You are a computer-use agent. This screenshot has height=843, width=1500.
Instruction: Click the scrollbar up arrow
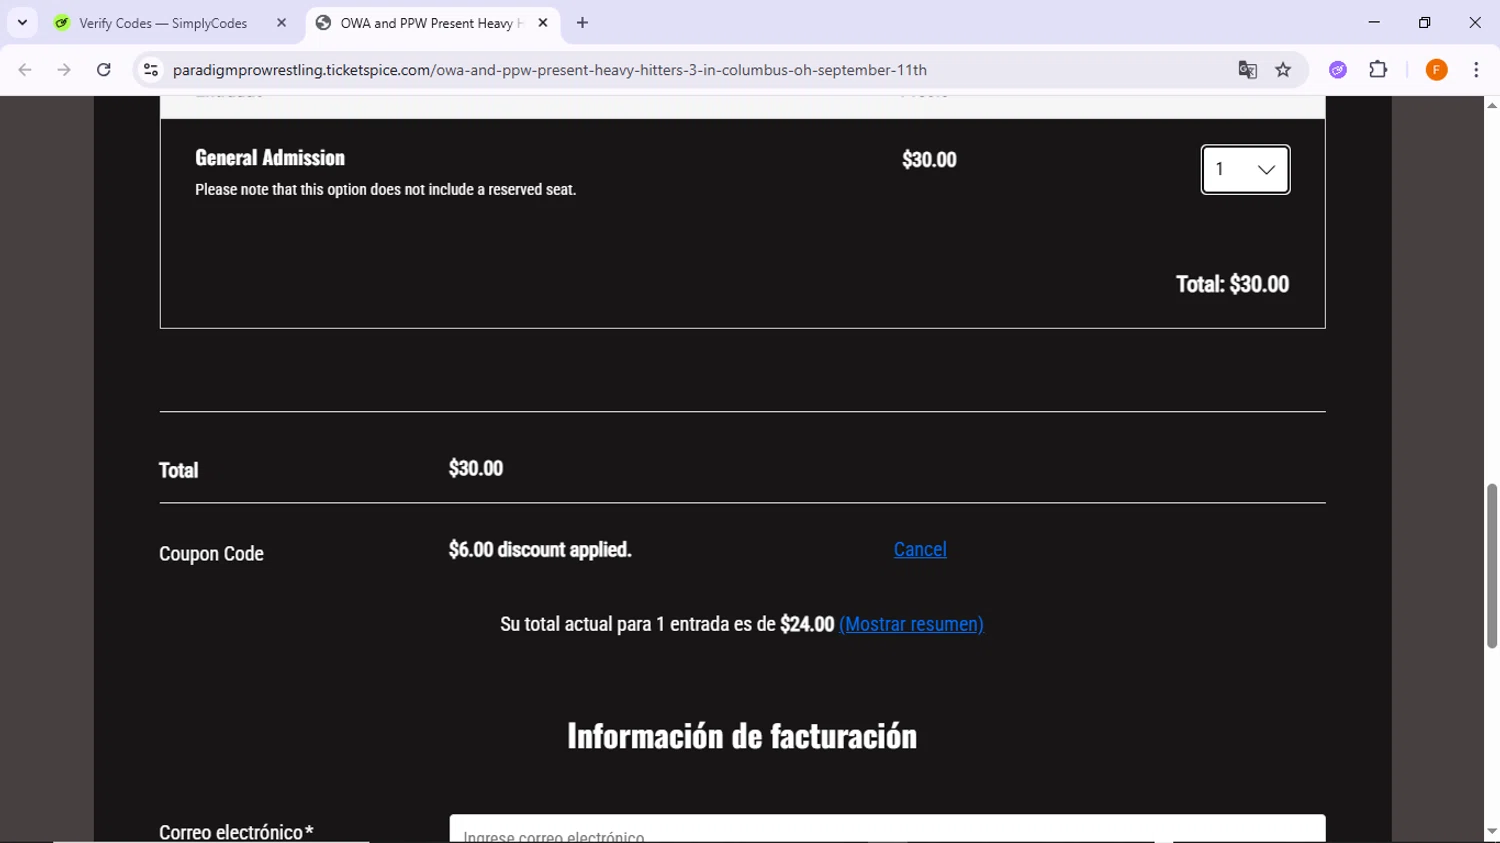point(1492,105)
